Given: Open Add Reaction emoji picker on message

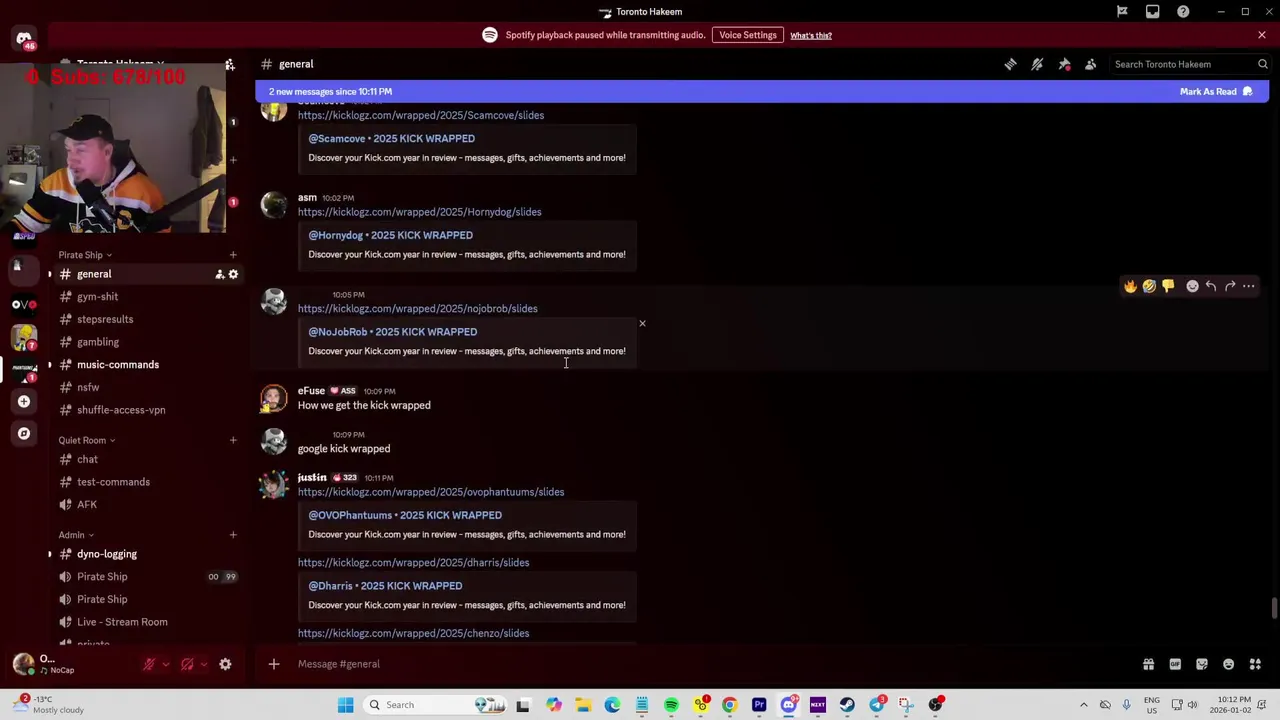Looking at the screenshot, I should (1192, 286).
